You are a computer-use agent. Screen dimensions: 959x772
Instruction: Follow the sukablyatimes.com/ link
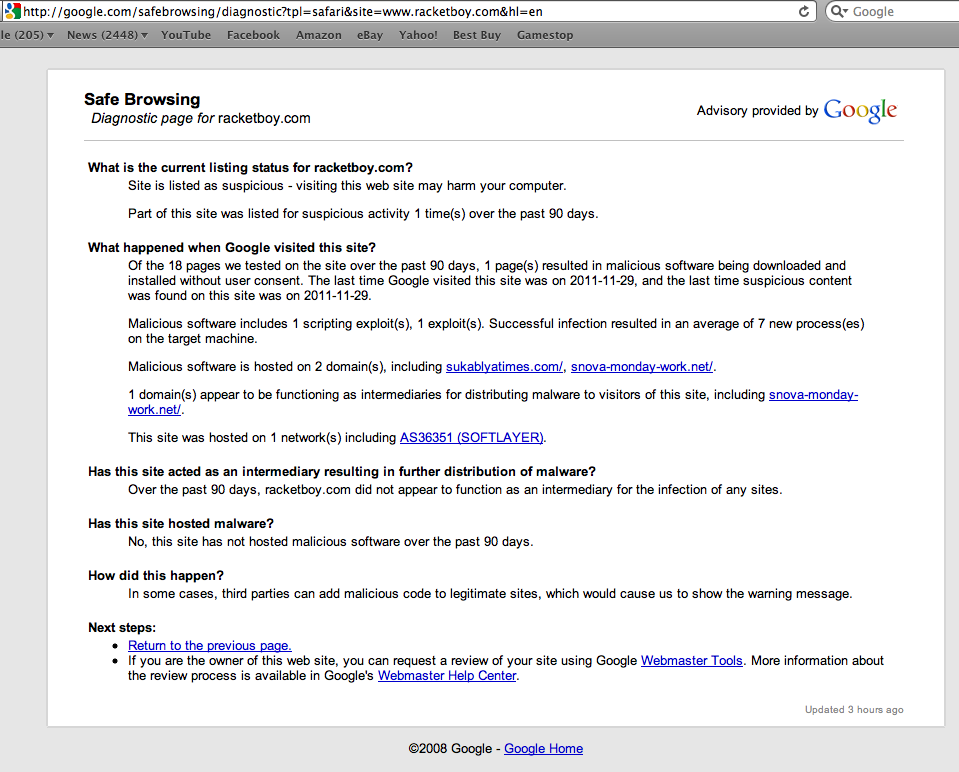tap(504, 366)
